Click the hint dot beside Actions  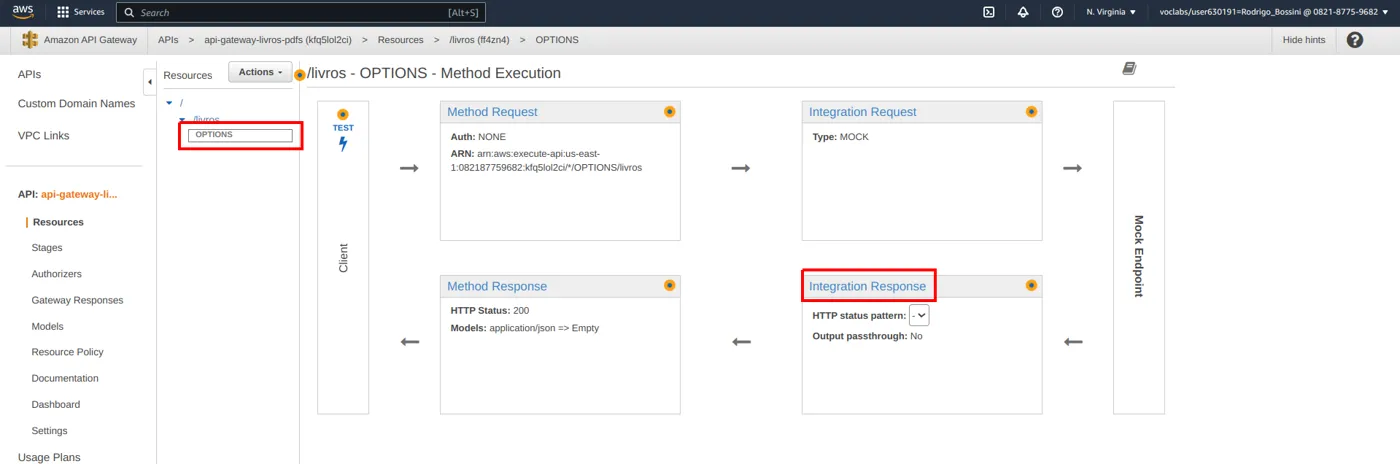299,75
